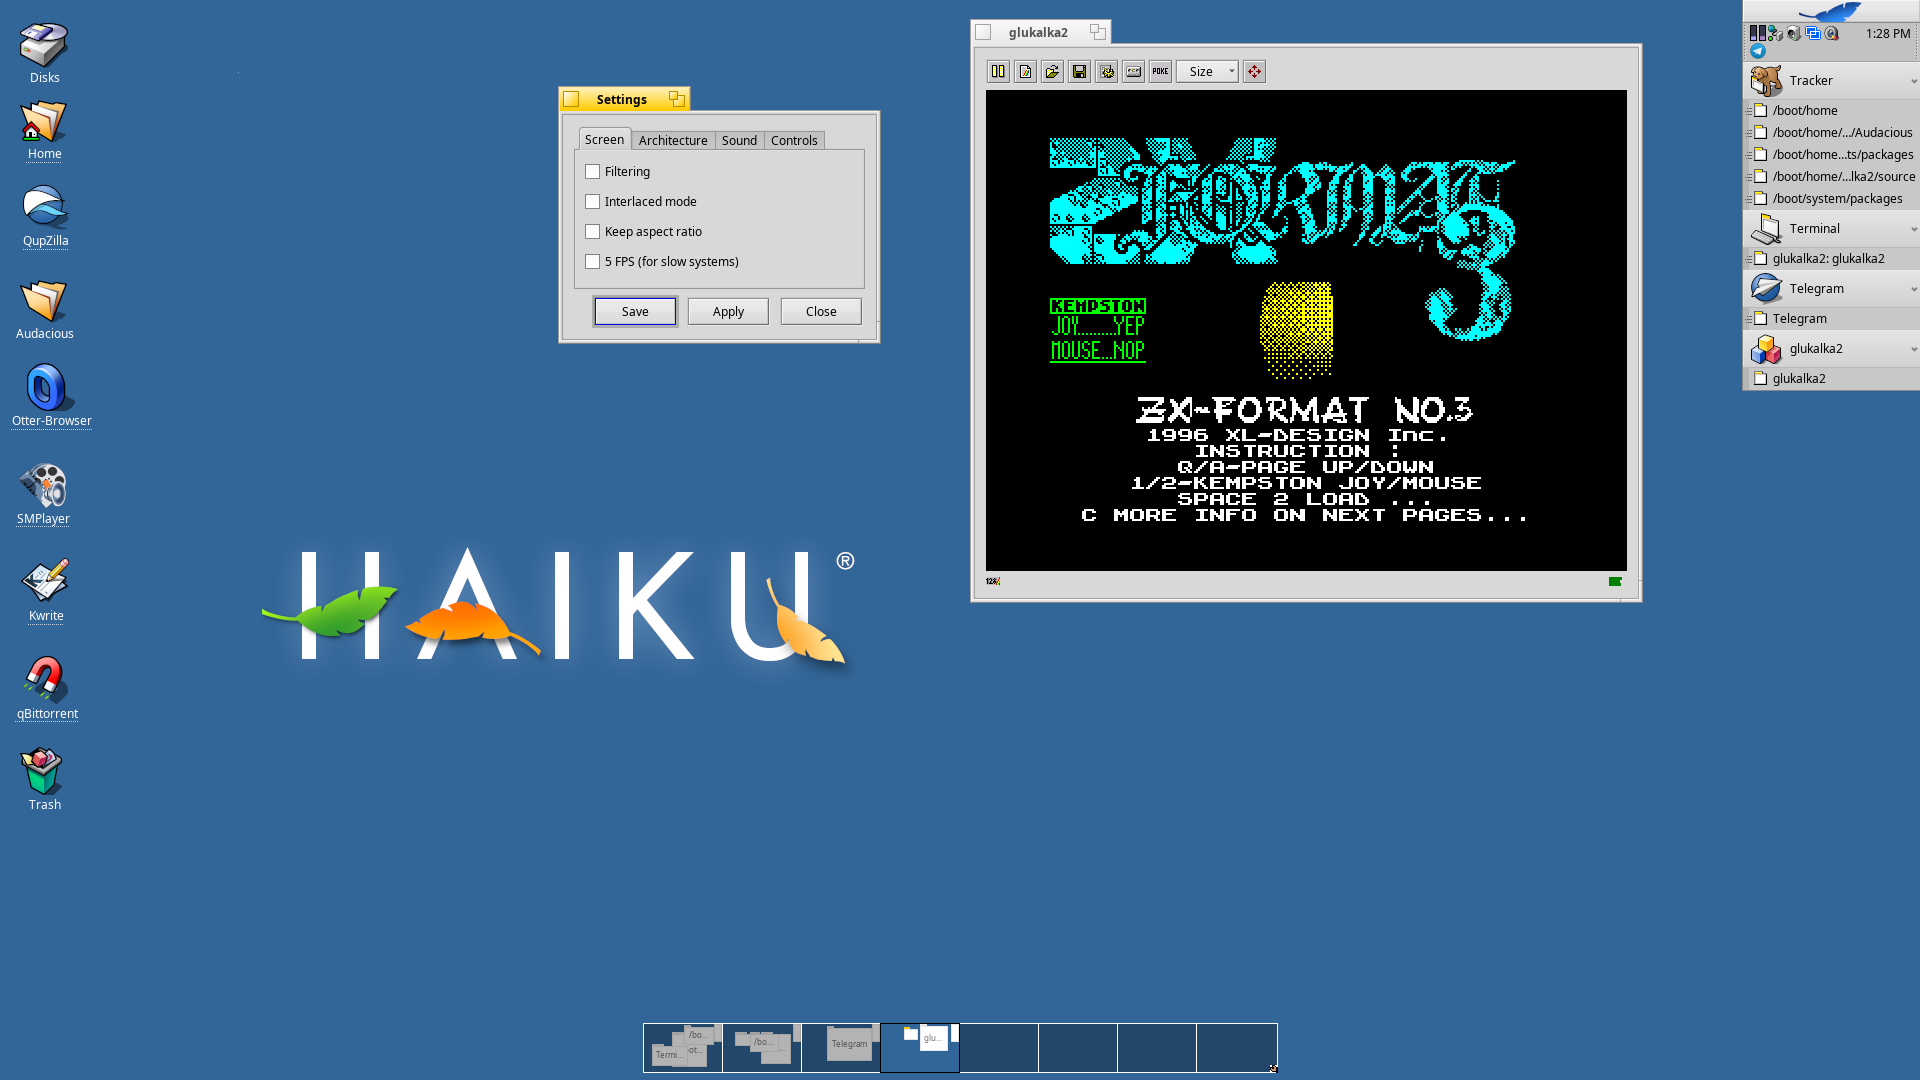The image size is (1920, 1080).
Task: Open the Disks desktop icon
Action: [x=44, y=54]
